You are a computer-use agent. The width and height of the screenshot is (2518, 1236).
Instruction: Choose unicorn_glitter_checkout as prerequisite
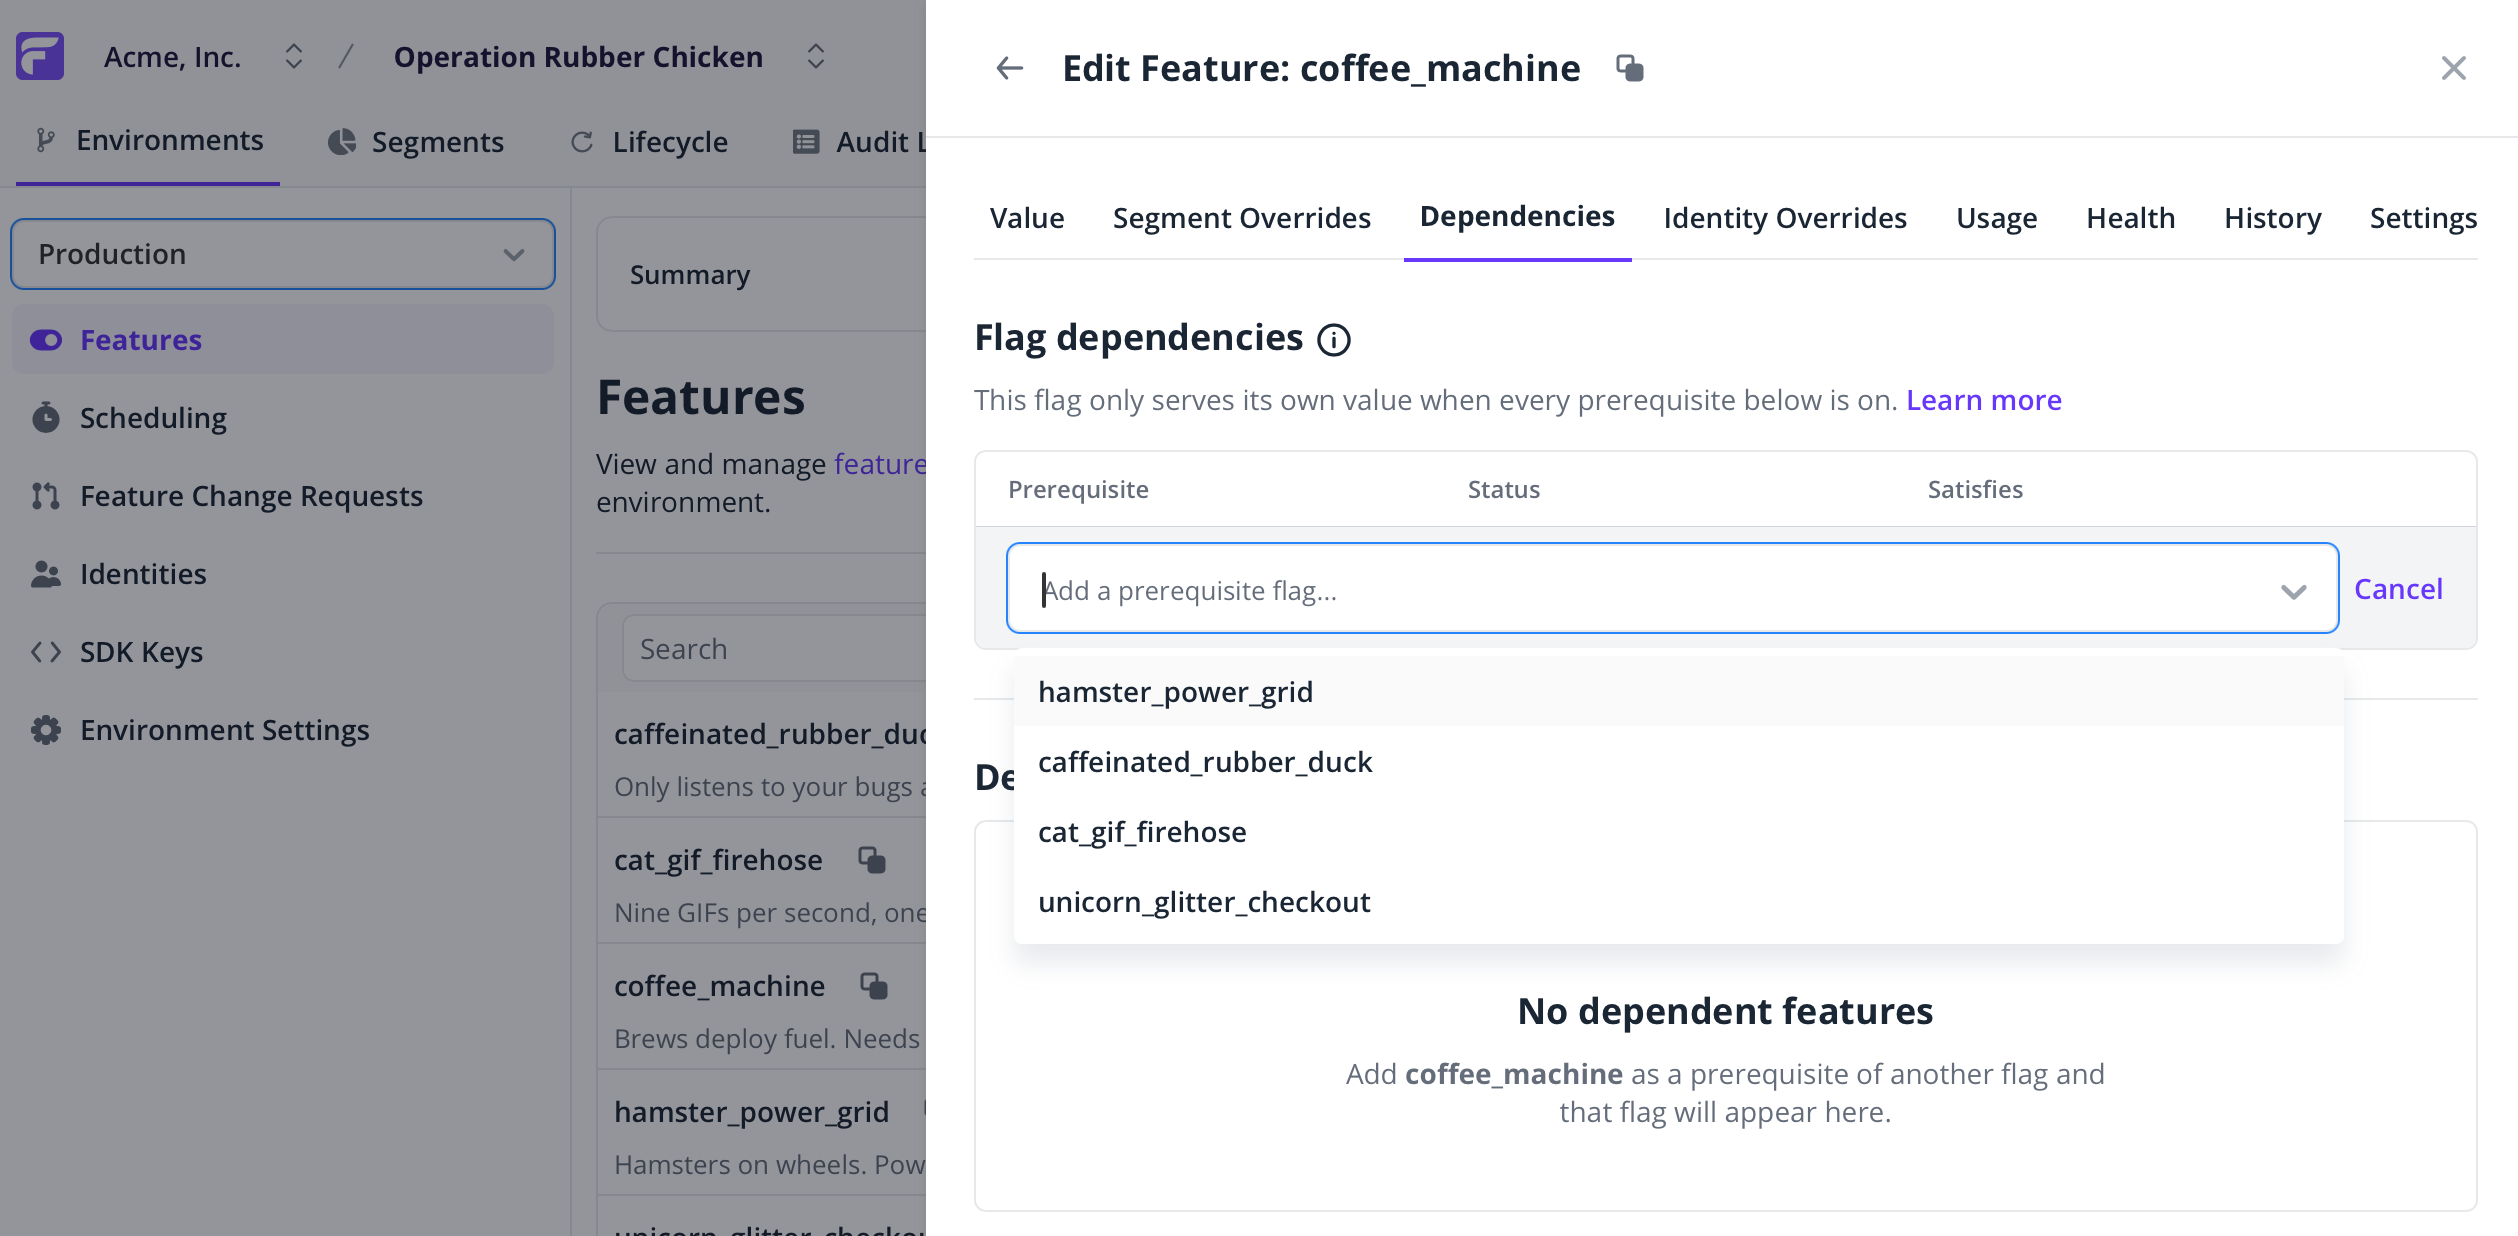[x=1678, y=902]
